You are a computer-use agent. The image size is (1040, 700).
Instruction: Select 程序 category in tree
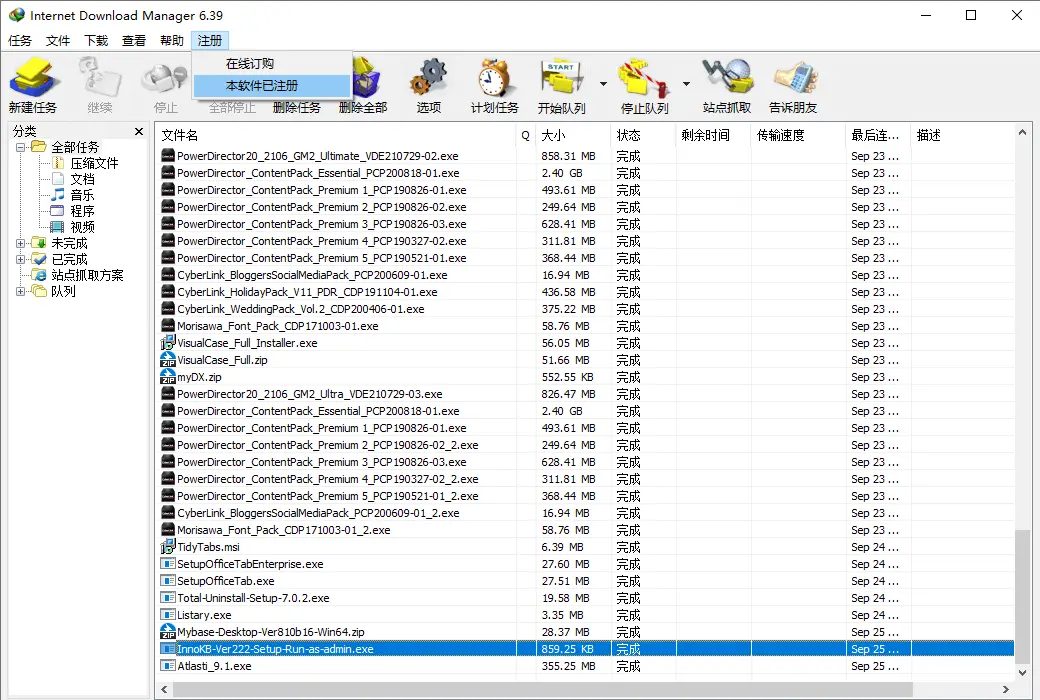pos(83,211)
